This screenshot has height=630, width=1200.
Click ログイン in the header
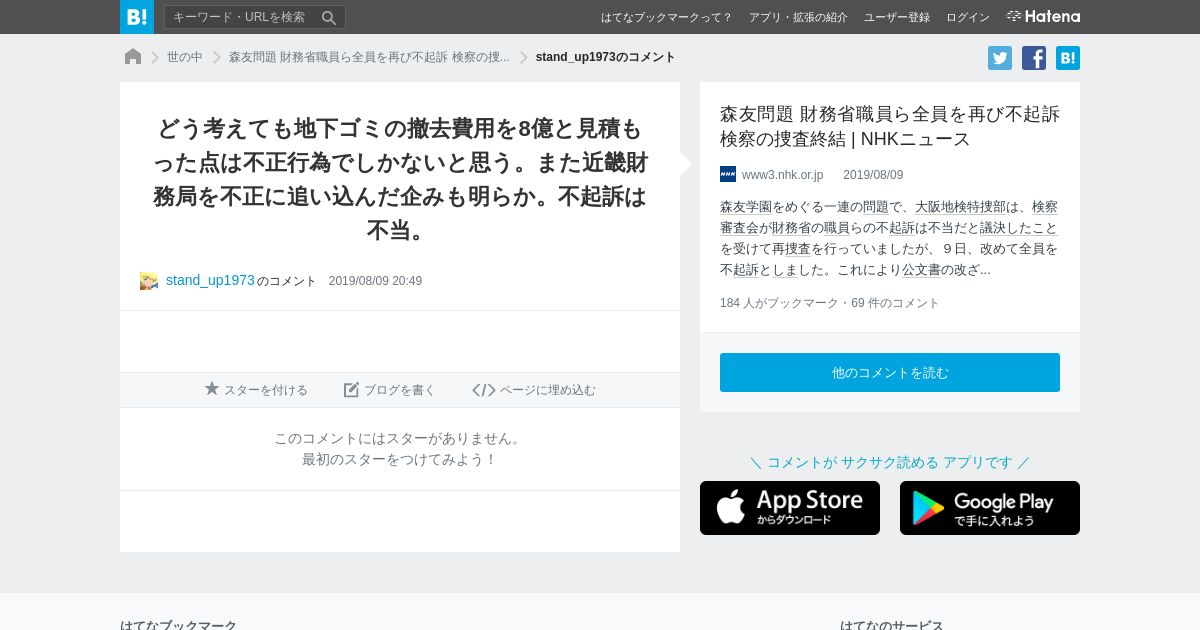[x=968, y=17]
